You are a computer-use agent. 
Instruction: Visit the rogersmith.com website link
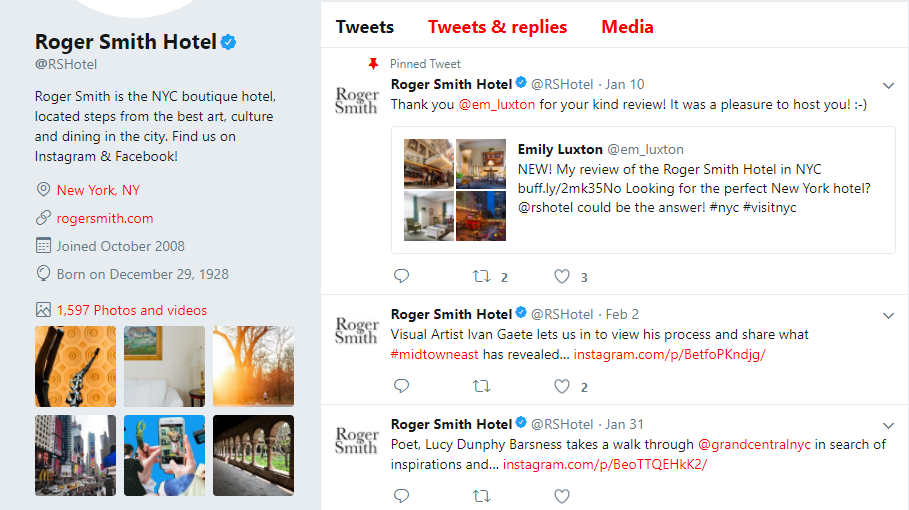pyautogui.click(x=105, y=218)
